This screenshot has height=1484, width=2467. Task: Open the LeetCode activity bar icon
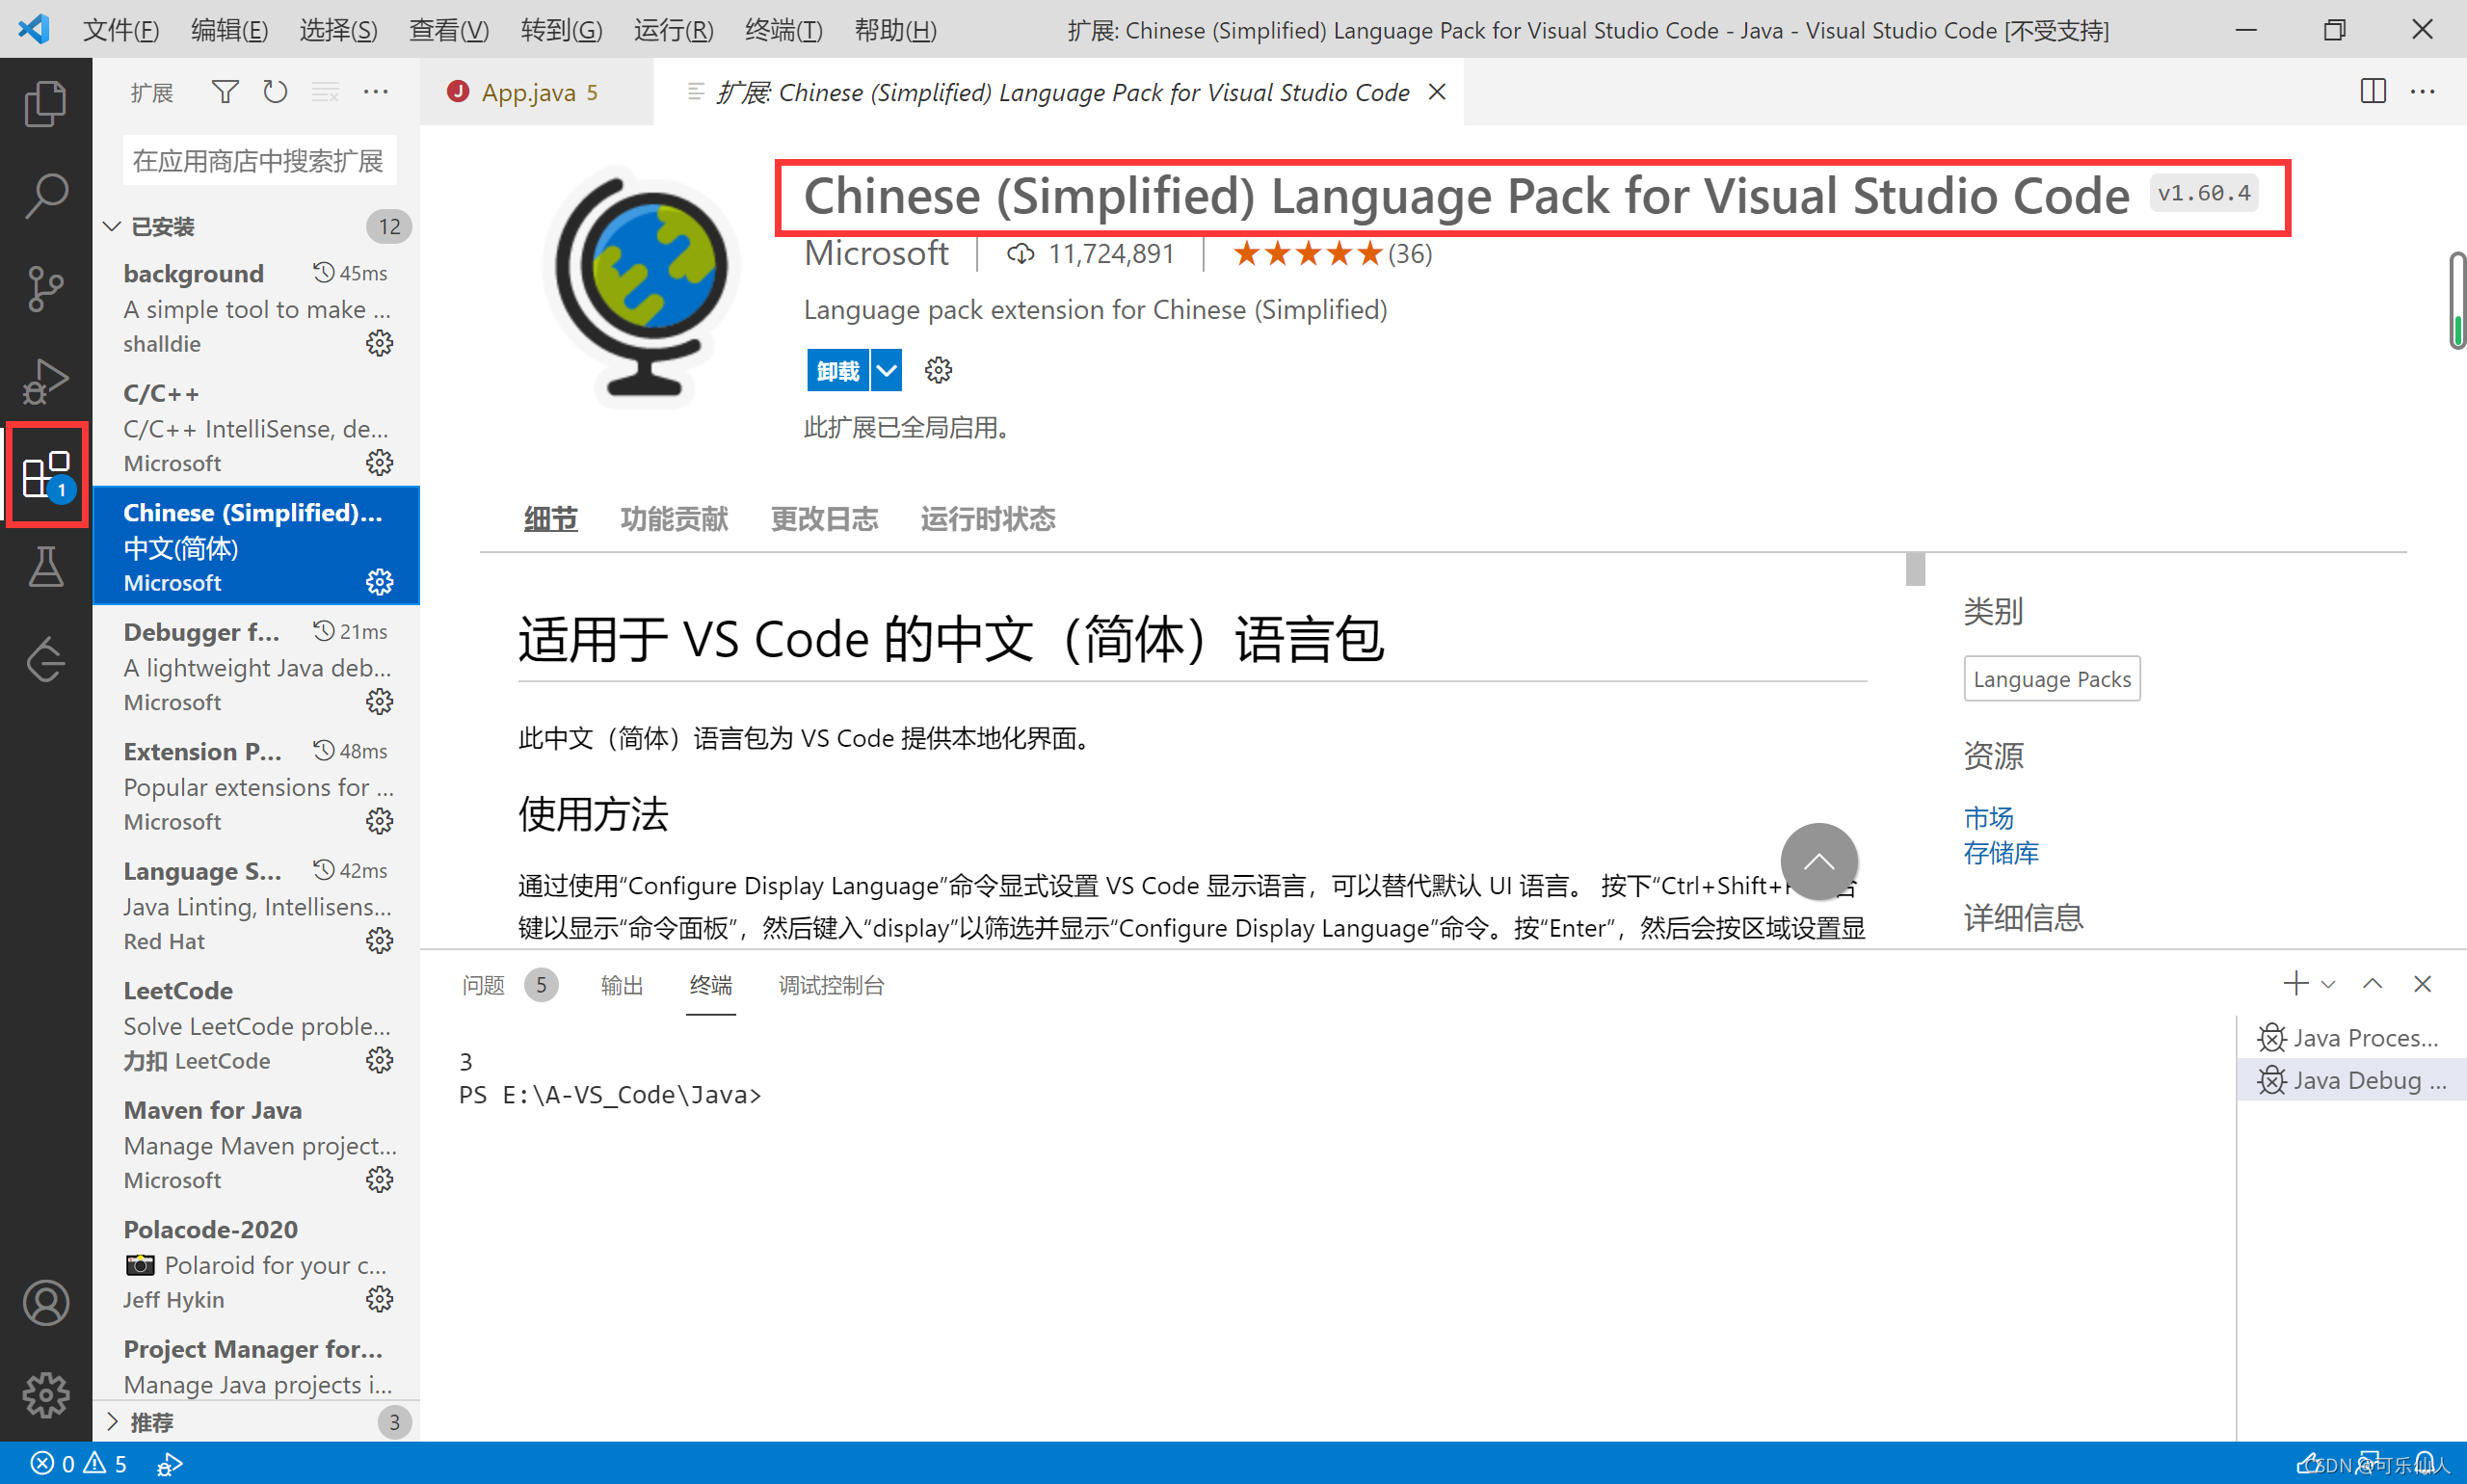pyautogui.click(x=45, y=659)
